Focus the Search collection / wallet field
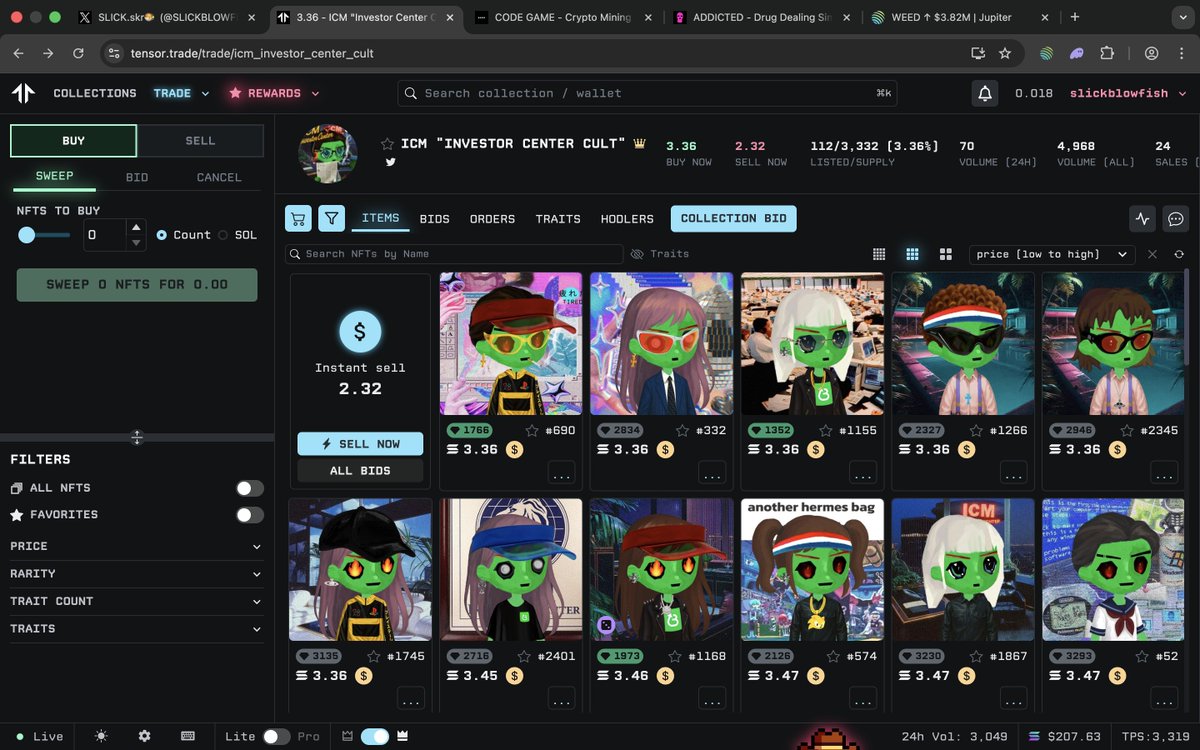 [x=648, y=93]
